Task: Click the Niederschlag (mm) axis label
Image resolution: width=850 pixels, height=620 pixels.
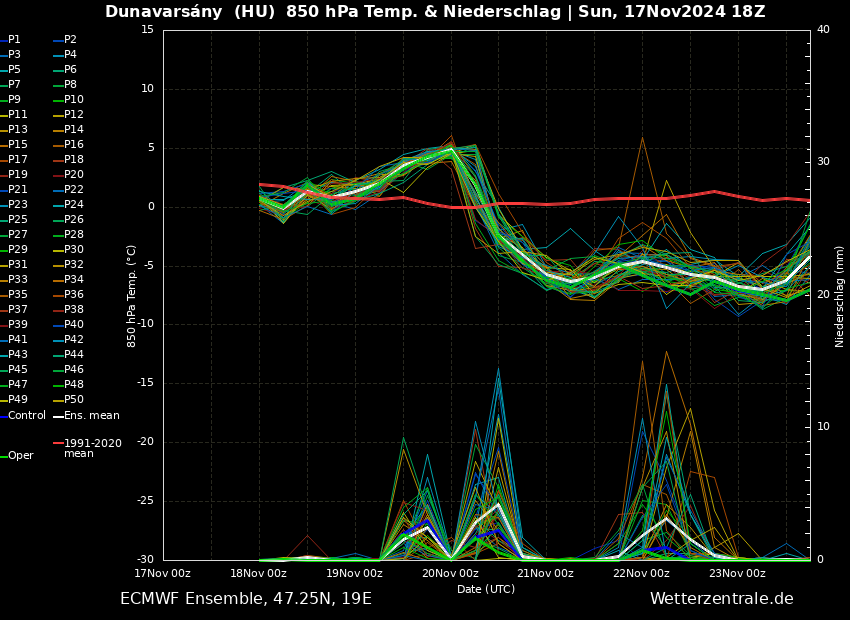Action: coord(840,296)
